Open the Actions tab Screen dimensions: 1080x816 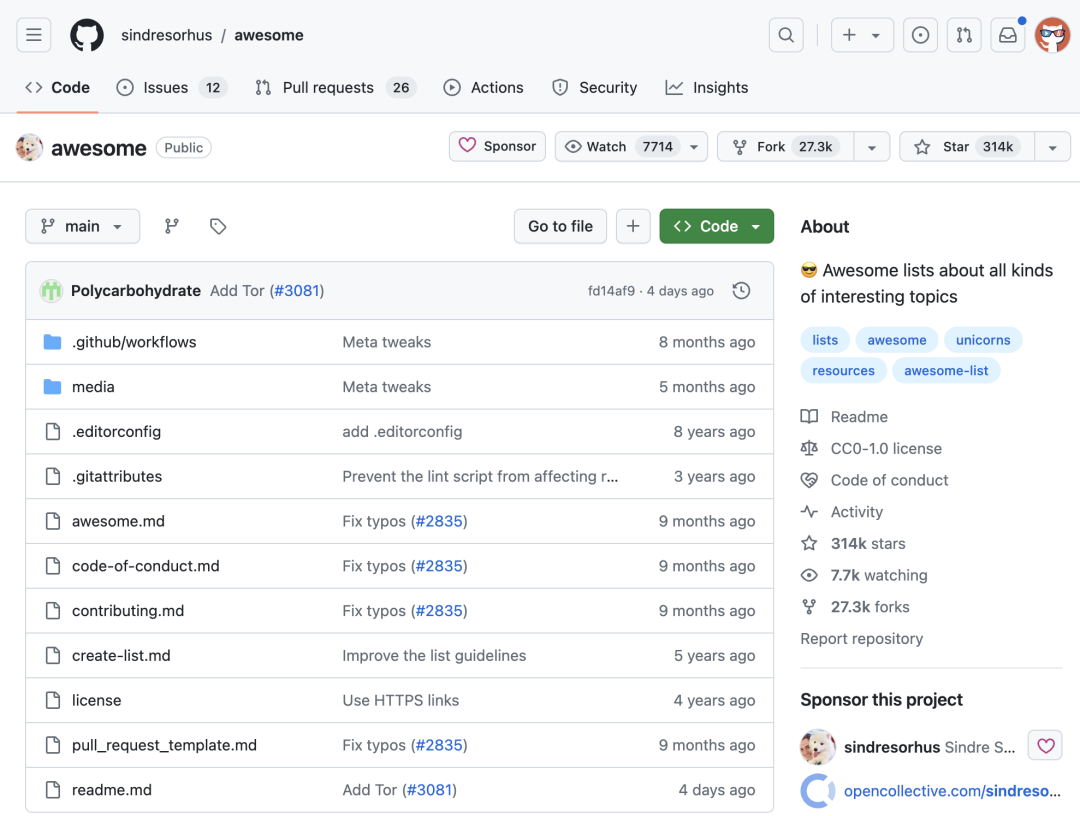tap(484, 87)
